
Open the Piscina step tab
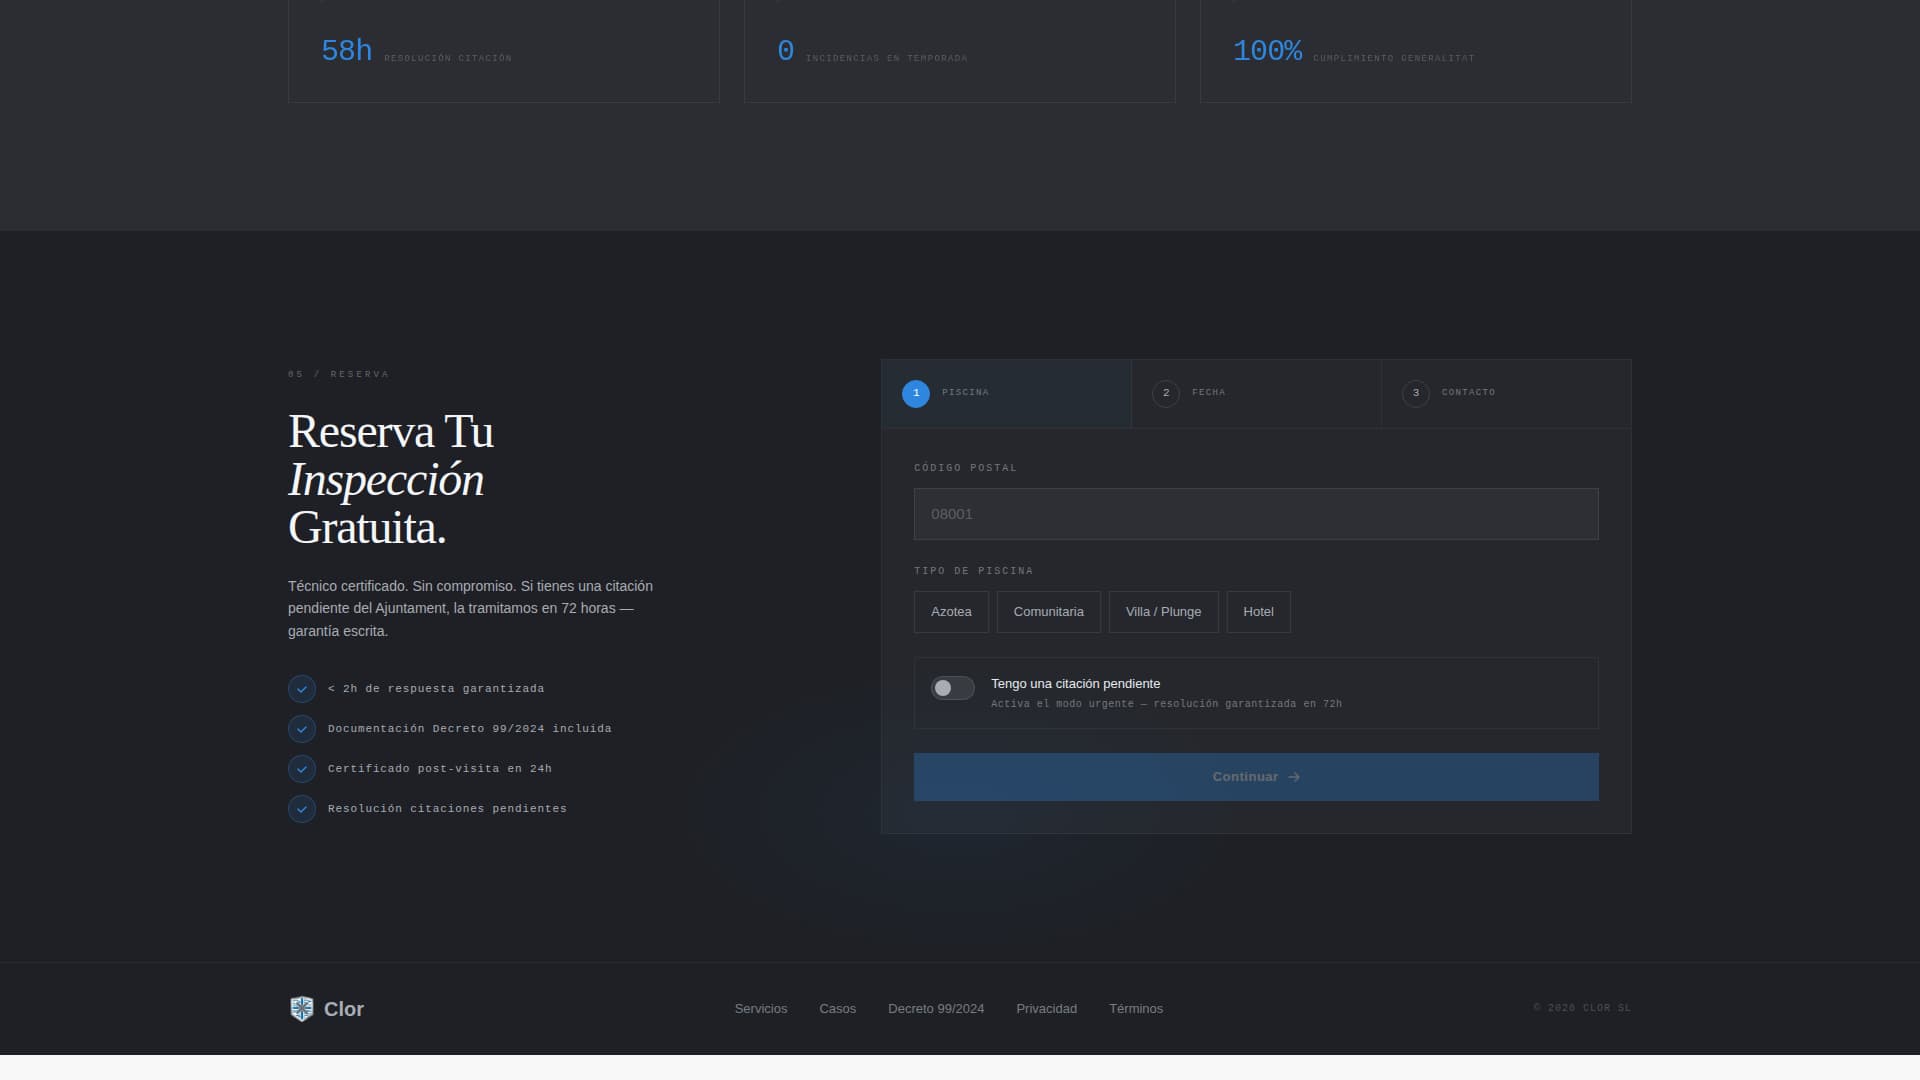(x=1006, y=394)
